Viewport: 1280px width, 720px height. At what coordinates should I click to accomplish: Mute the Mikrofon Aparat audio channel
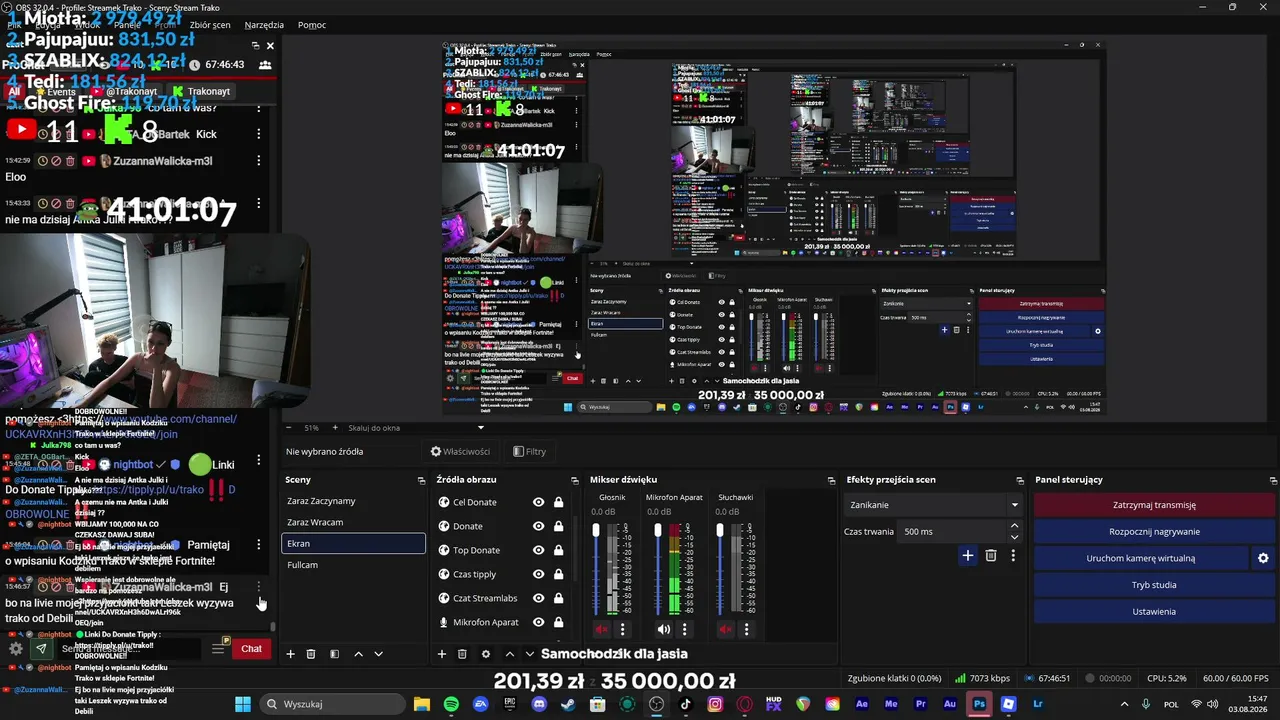[663, 629]
